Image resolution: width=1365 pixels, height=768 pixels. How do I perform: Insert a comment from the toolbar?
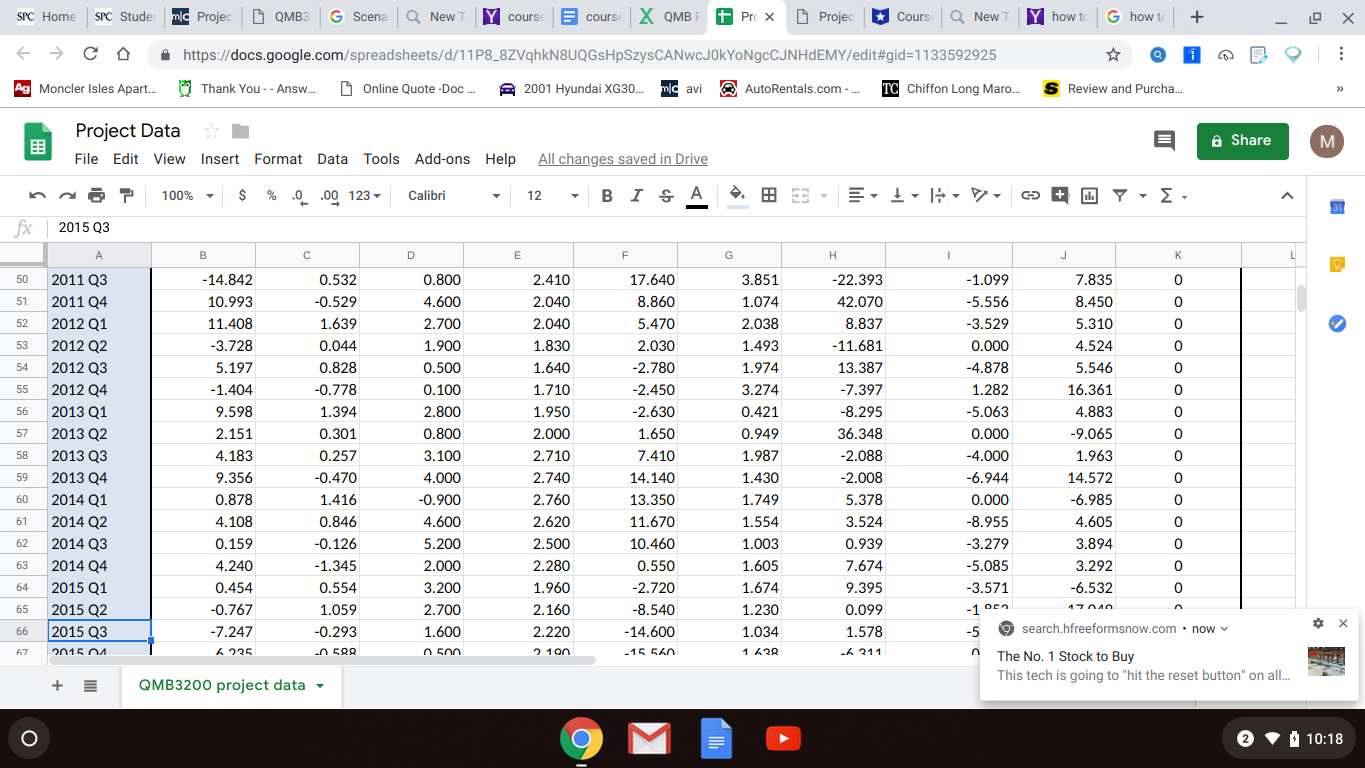[1060, 196]
